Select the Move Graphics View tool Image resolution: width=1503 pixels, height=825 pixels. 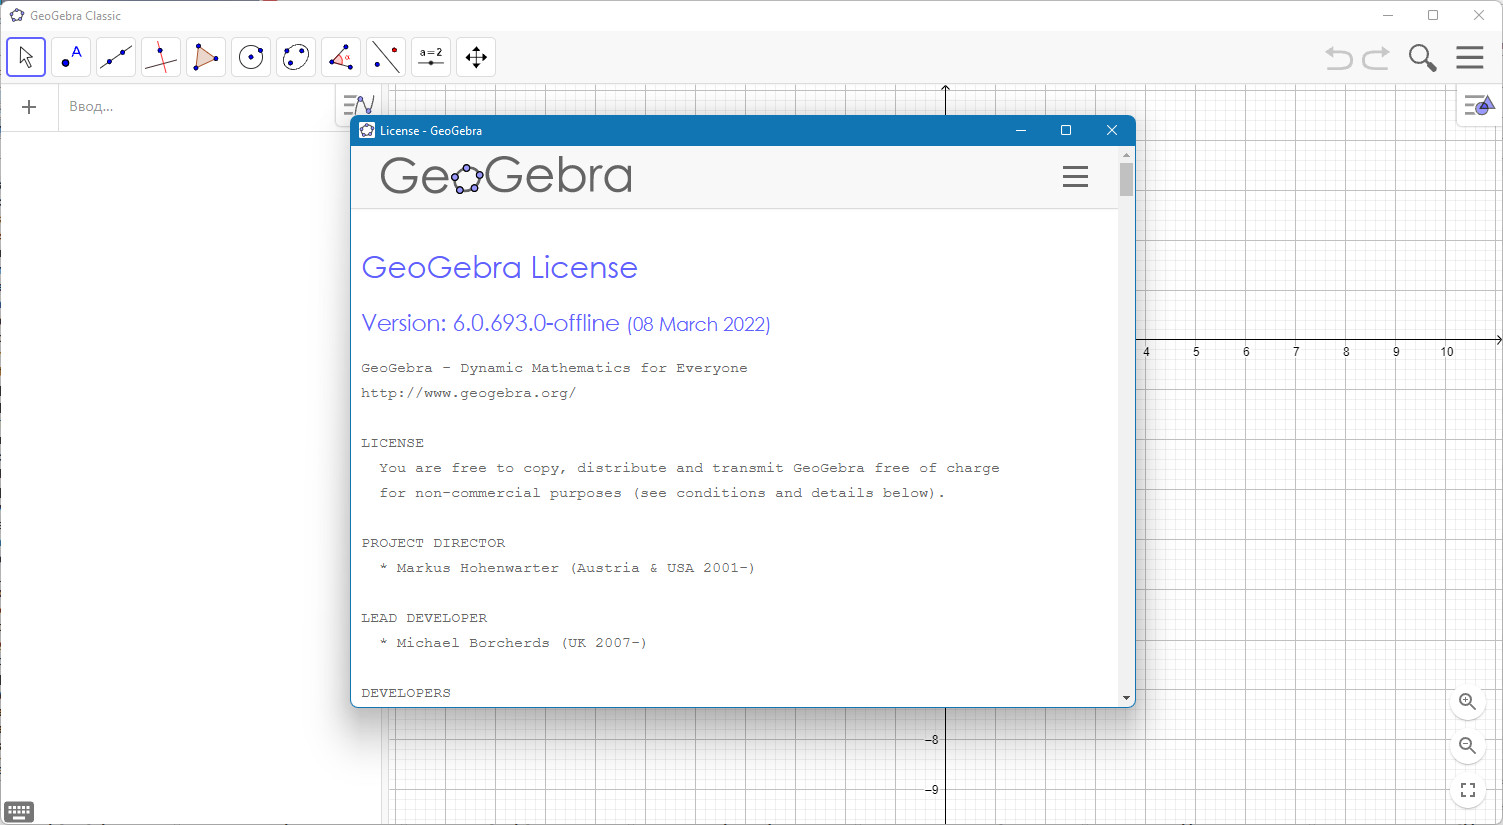tap(476, 57)
